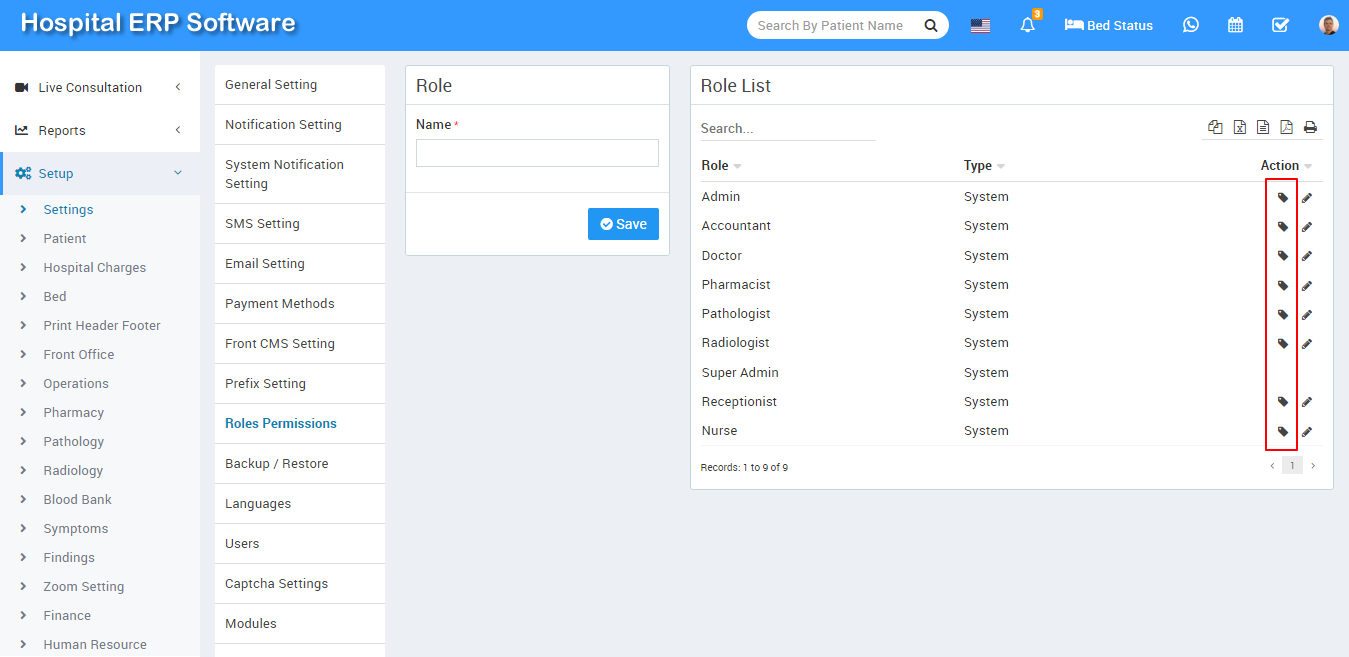Click the Excel export icon

coord(1239,127)
